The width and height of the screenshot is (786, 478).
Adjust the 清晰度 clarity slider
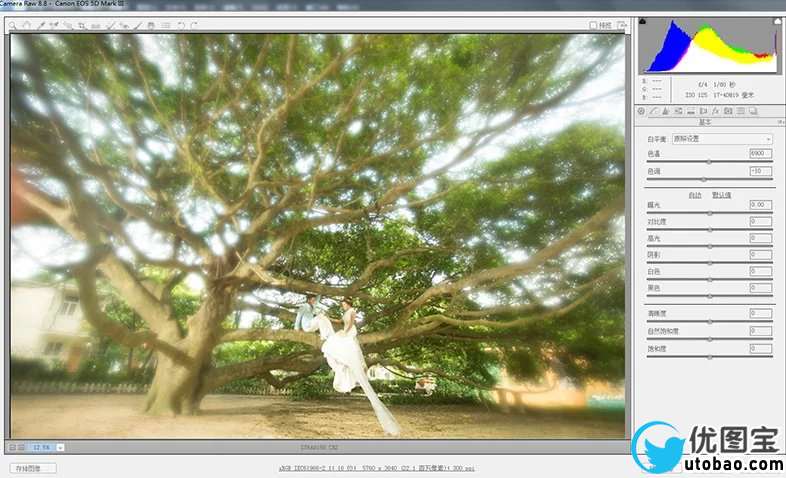click(x=709, y=322)
